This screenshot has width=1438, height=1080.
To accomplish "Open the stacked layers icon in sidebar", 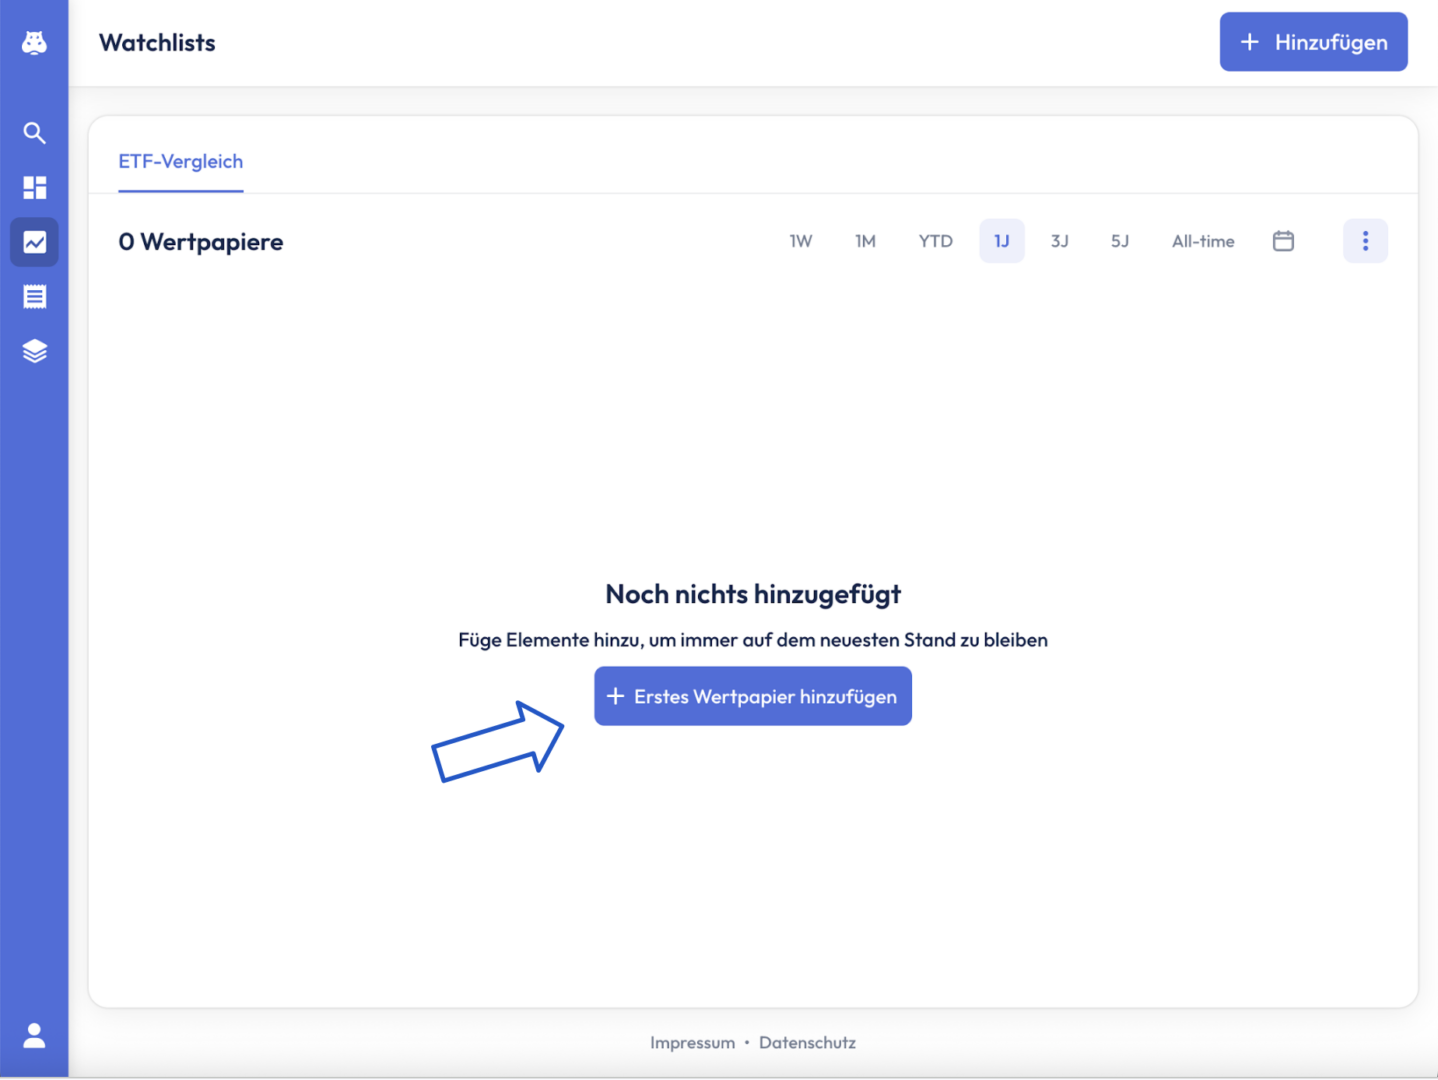I will point(34,351).
